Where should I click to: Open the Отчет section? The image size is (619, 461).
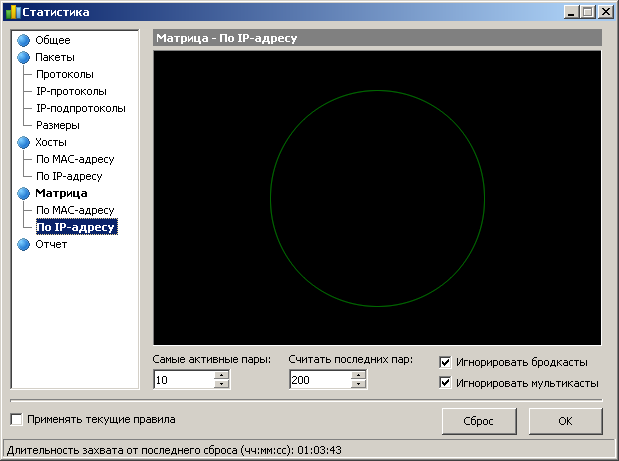click(x=51, y=244)
